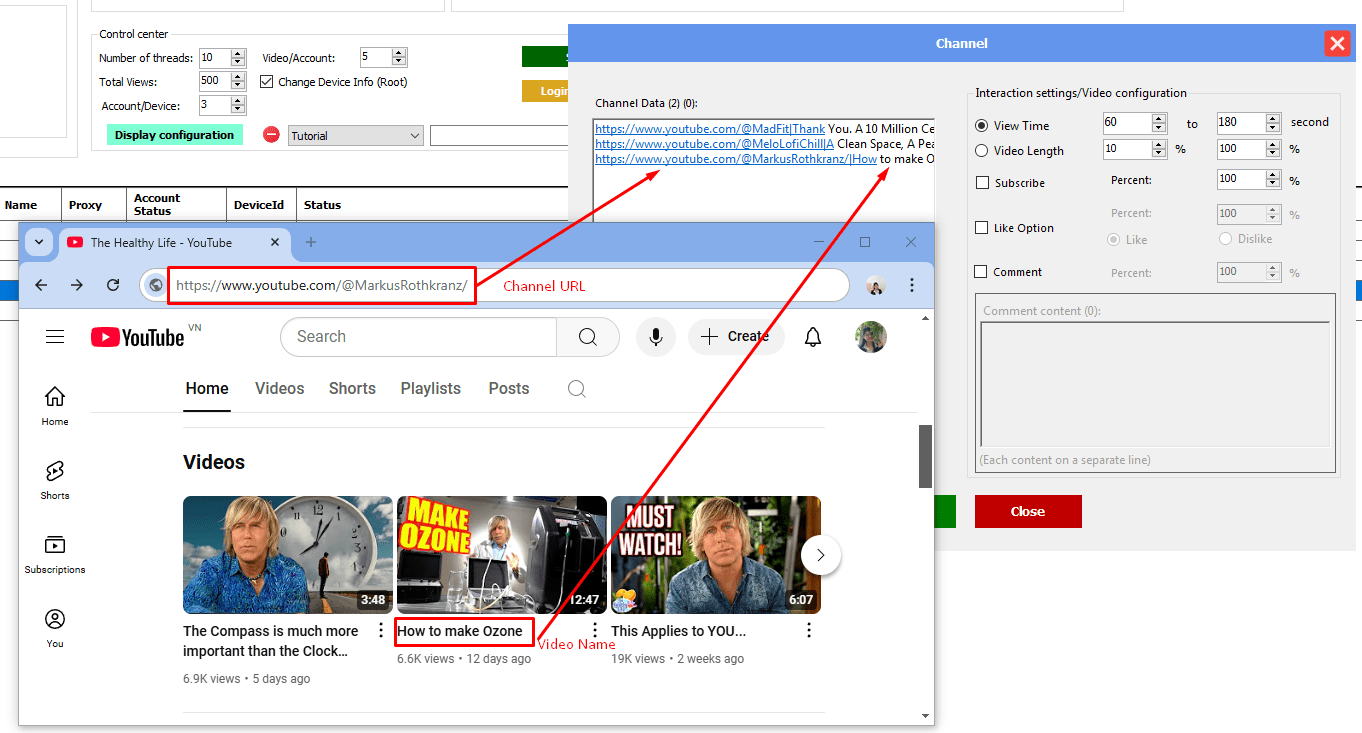
Task: Switch to channel Home tab
Action: coord(207,389)
